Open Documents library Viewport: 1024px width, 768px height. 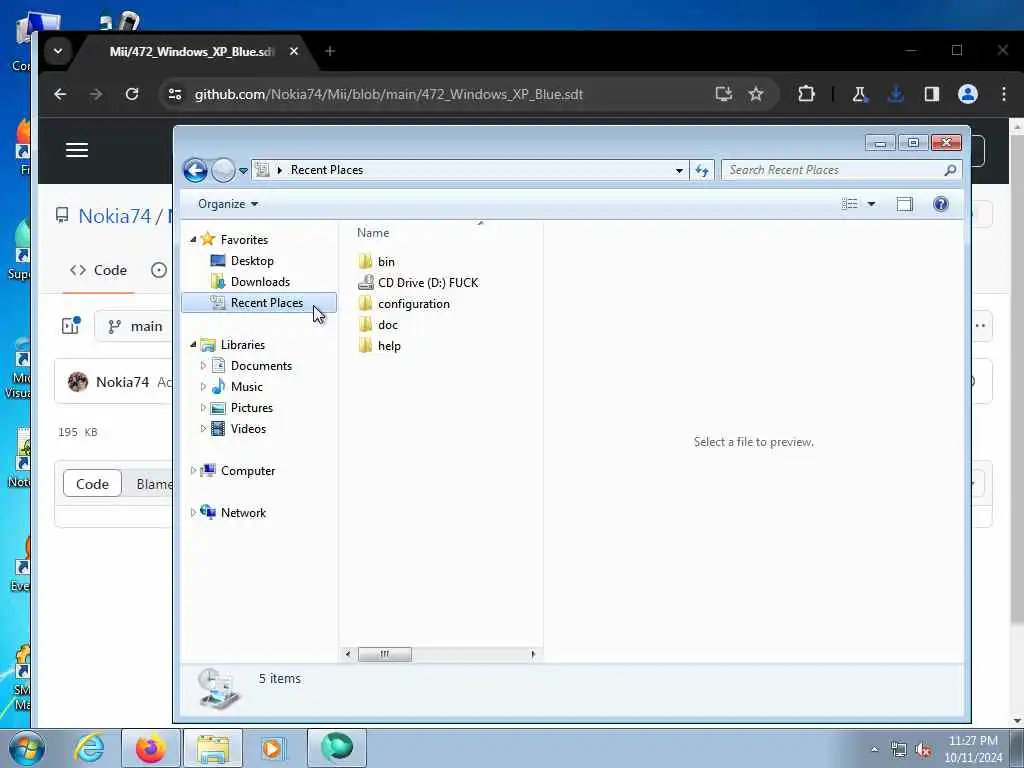261,366
